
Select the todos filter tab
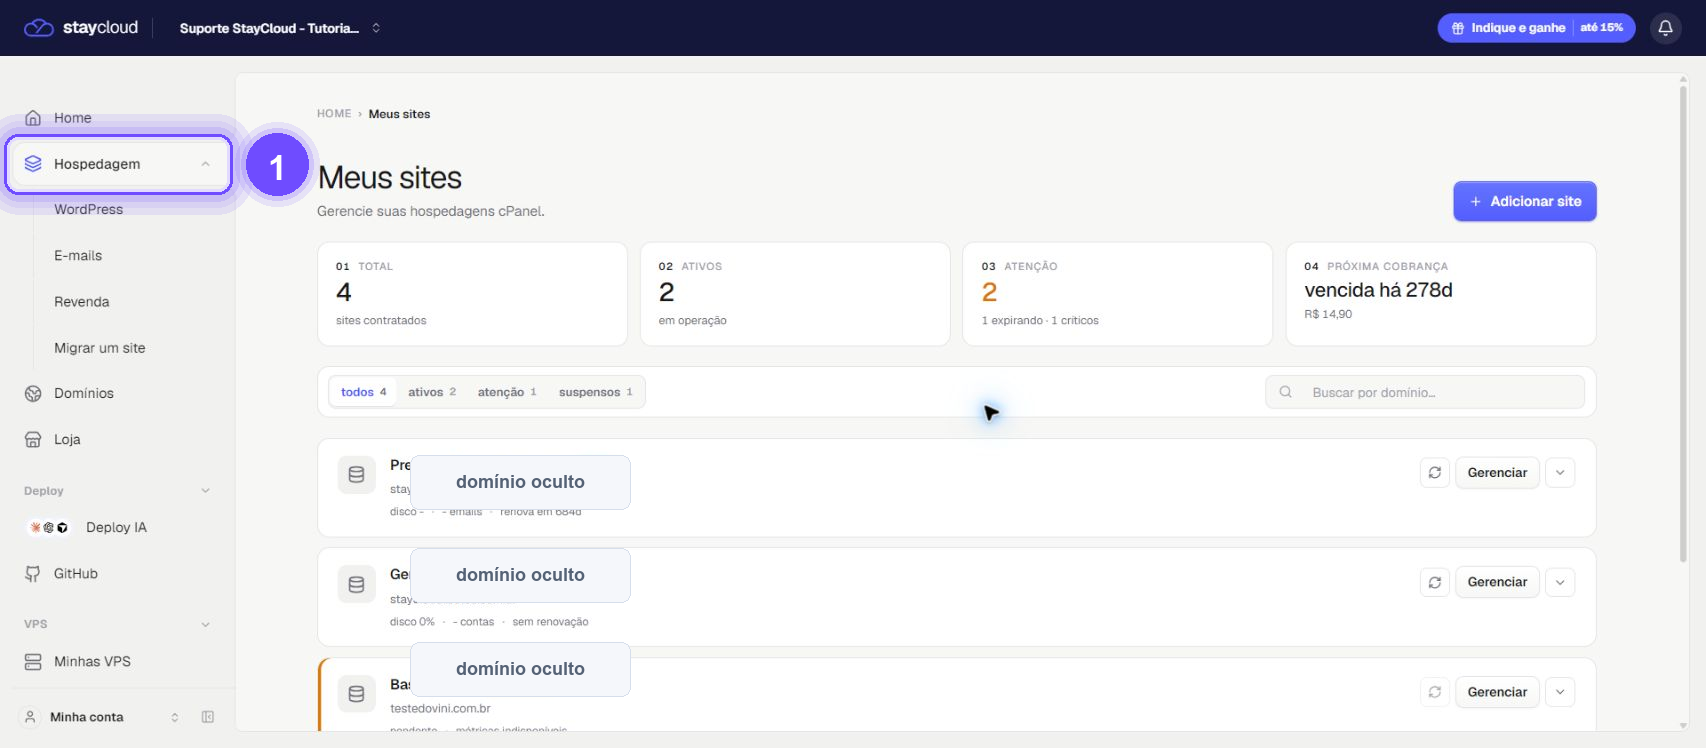[x=363, y=392]
